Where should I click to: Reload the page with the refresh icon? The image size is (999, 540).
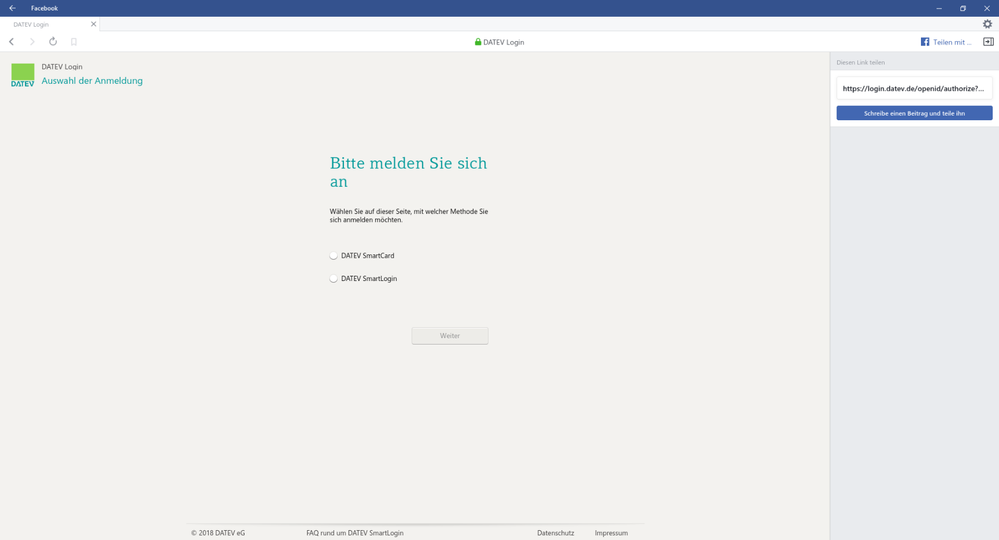[x=53, y=41]
